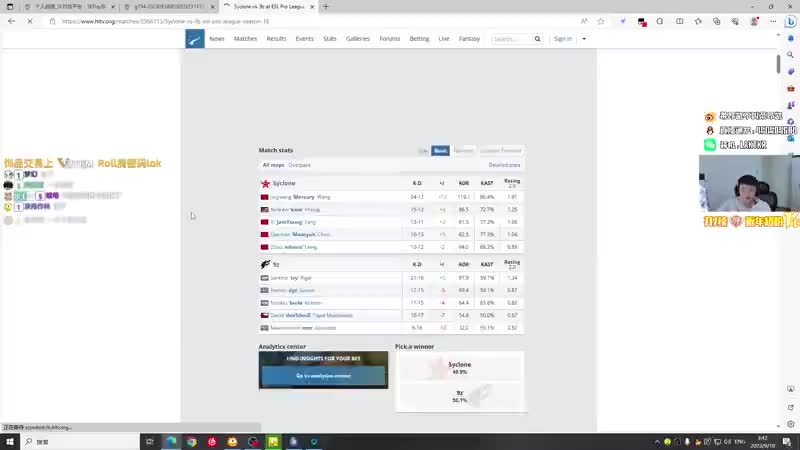The width and height of the screenshot is (800, 450).
Task: Click the 9z team logo in stats
Action: coord(265,264)
